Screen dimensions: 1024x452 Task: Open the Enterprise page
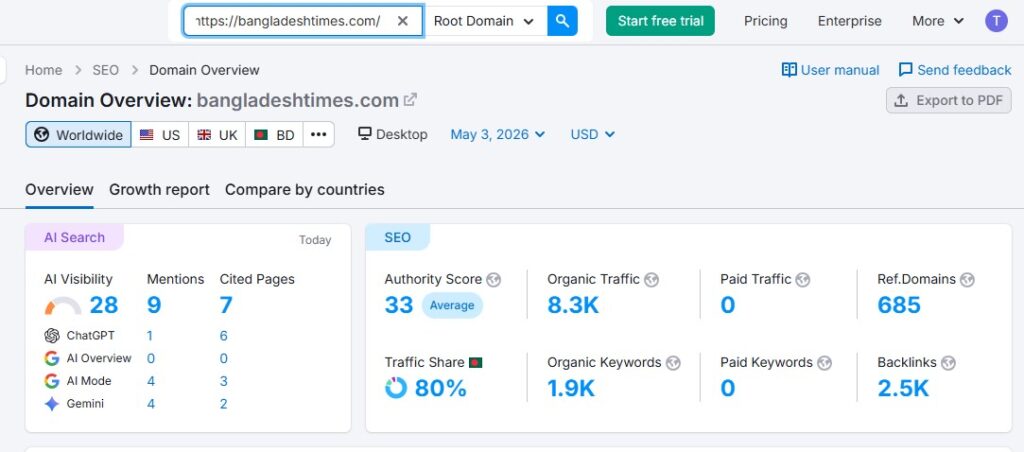pos(850,21)
